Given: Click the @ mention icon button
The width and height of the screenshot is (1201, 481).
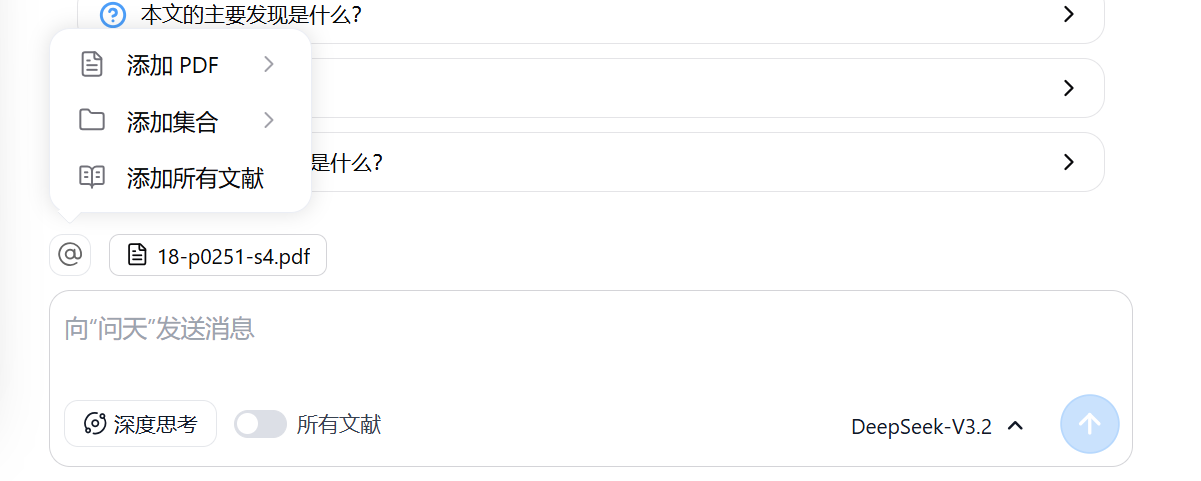Looking at the screenshot, I should (x=70, y=255).
